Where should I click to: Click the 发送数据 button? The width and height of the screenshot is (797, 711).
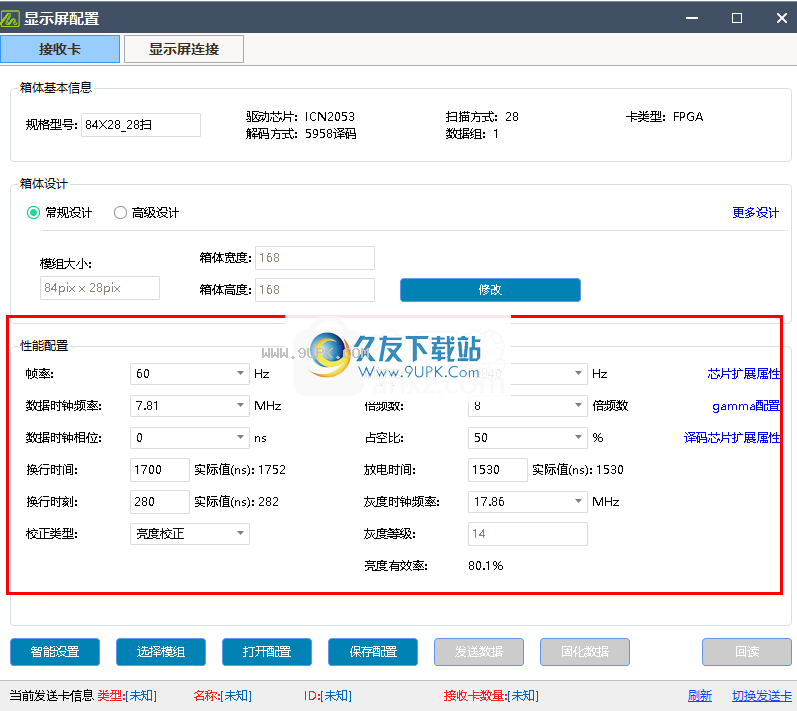pos(479,652)
